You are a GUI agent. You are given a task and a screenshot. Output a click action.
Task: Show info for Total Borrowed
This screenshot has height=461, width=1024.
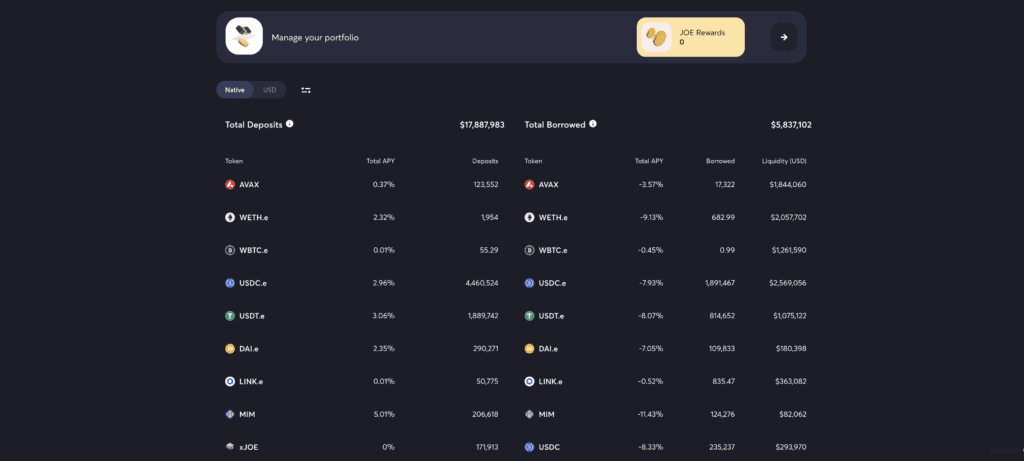(x=593, y=123)
